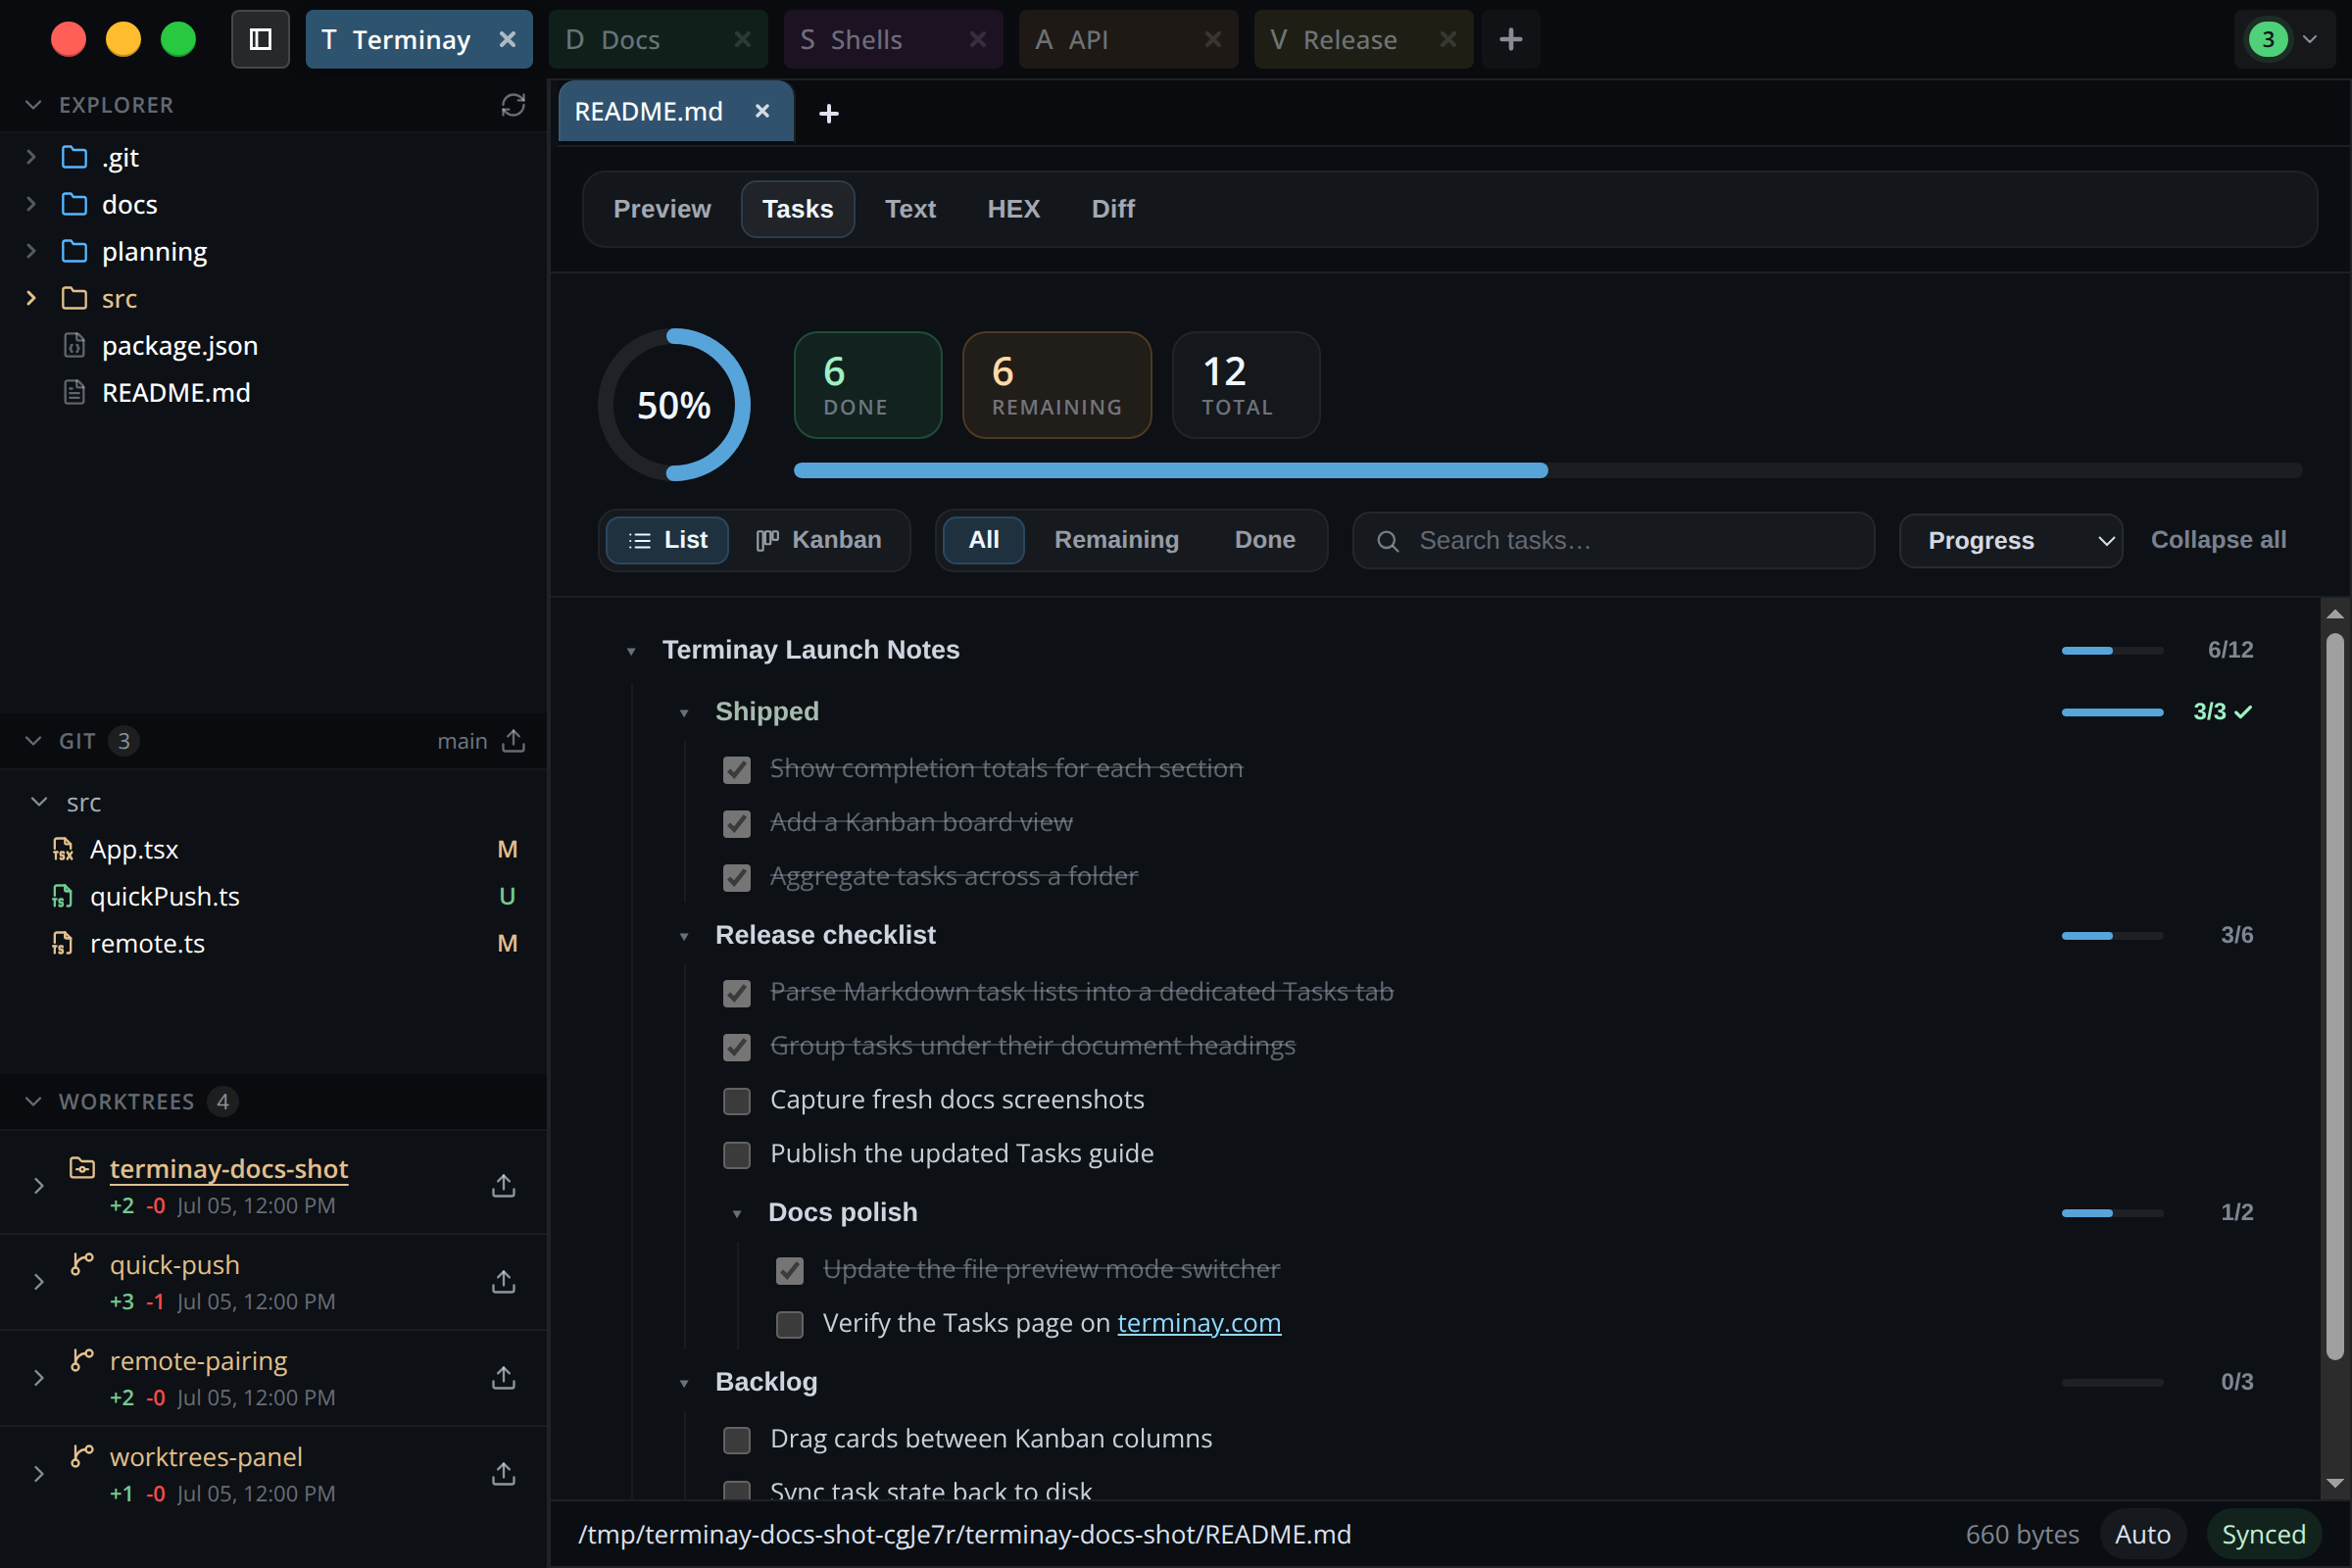The width and height of the screenshot is (2352, 1568).
Task: Toggle the sidebar panel icon
Action: tap(260, 39)
